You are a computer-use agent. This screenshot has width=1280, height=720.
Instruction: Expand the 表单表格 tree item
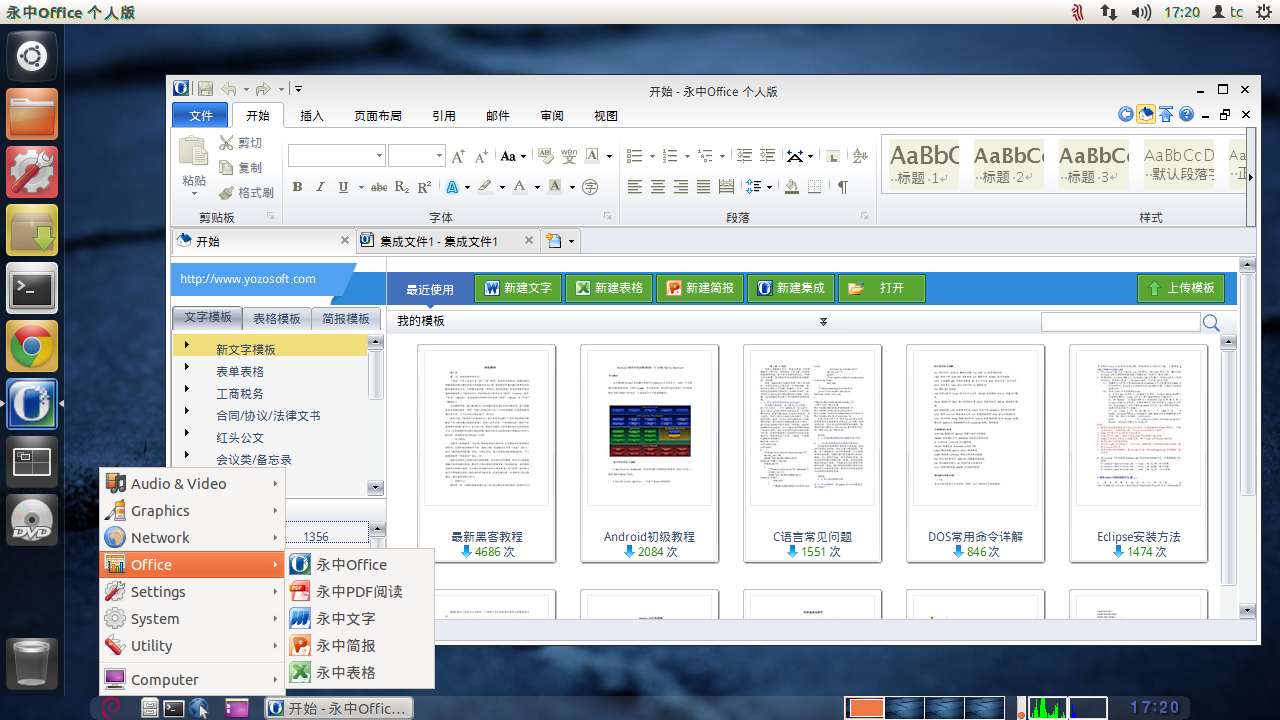(187, 367)
